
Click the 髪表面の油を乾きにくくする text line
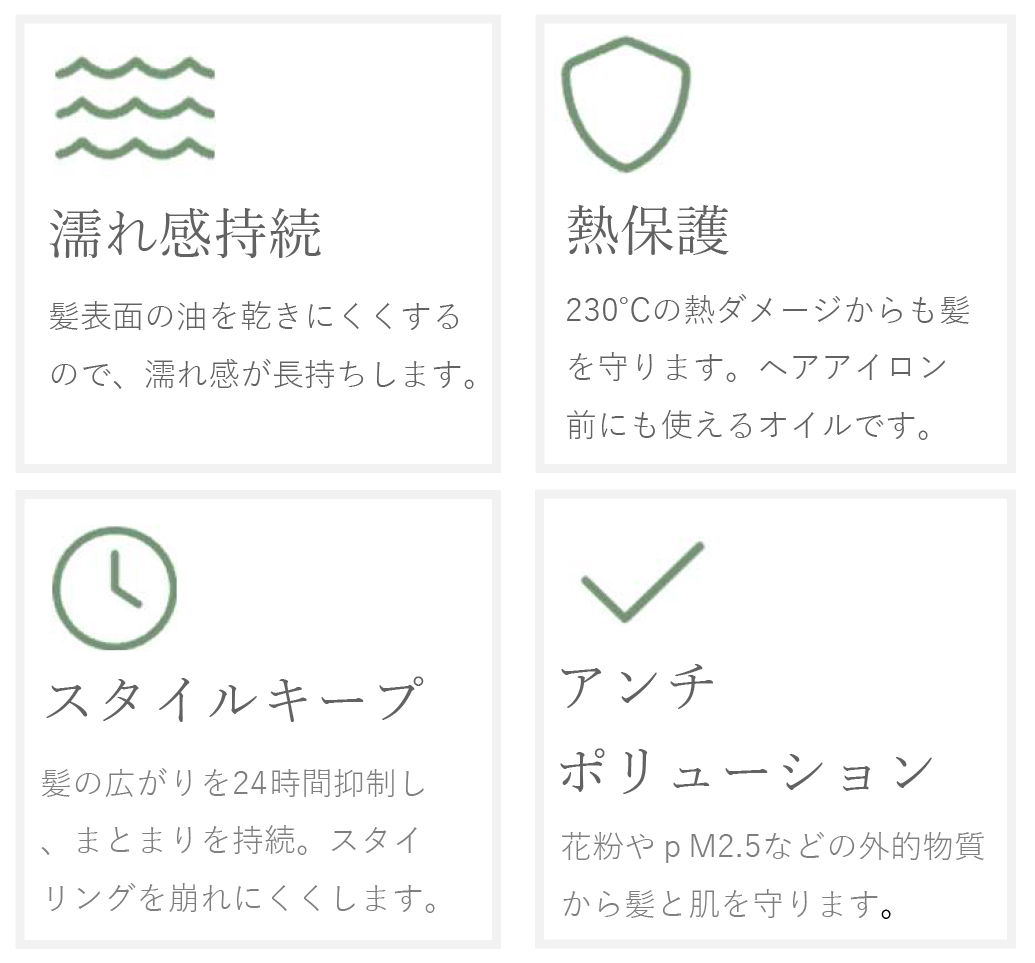click(255, 316)
